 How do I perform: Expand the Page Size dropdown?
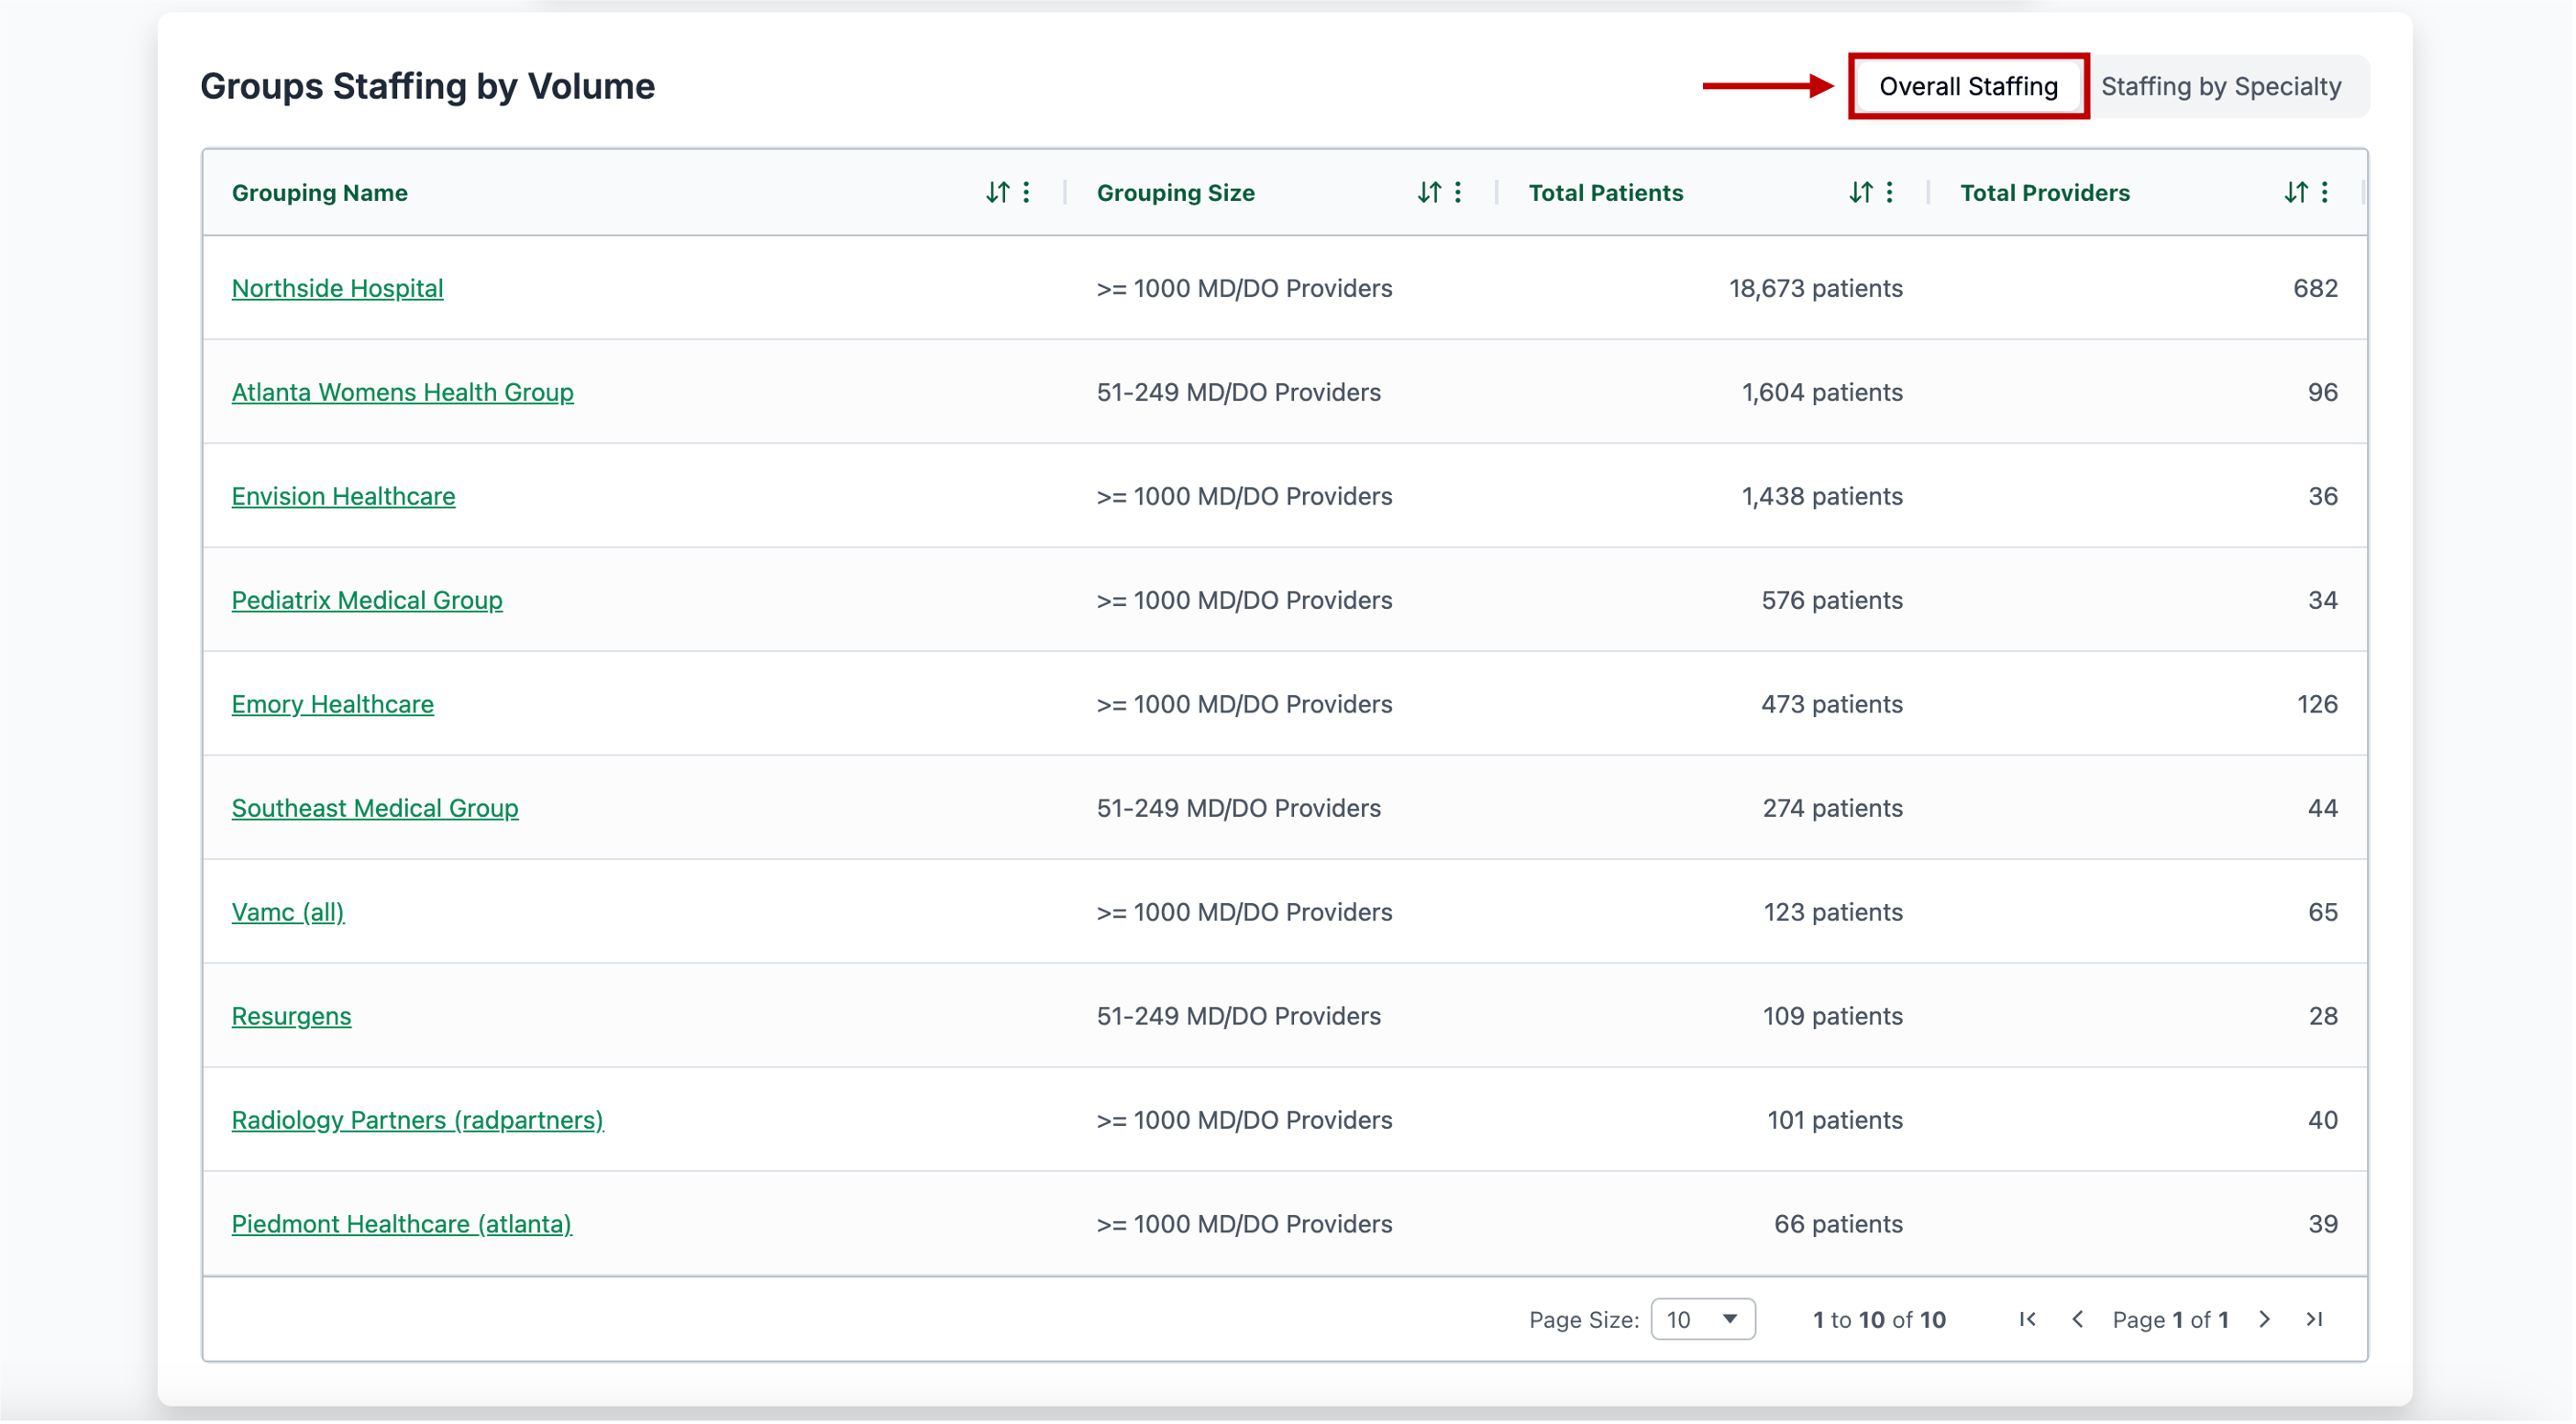click(1702, 1319)
